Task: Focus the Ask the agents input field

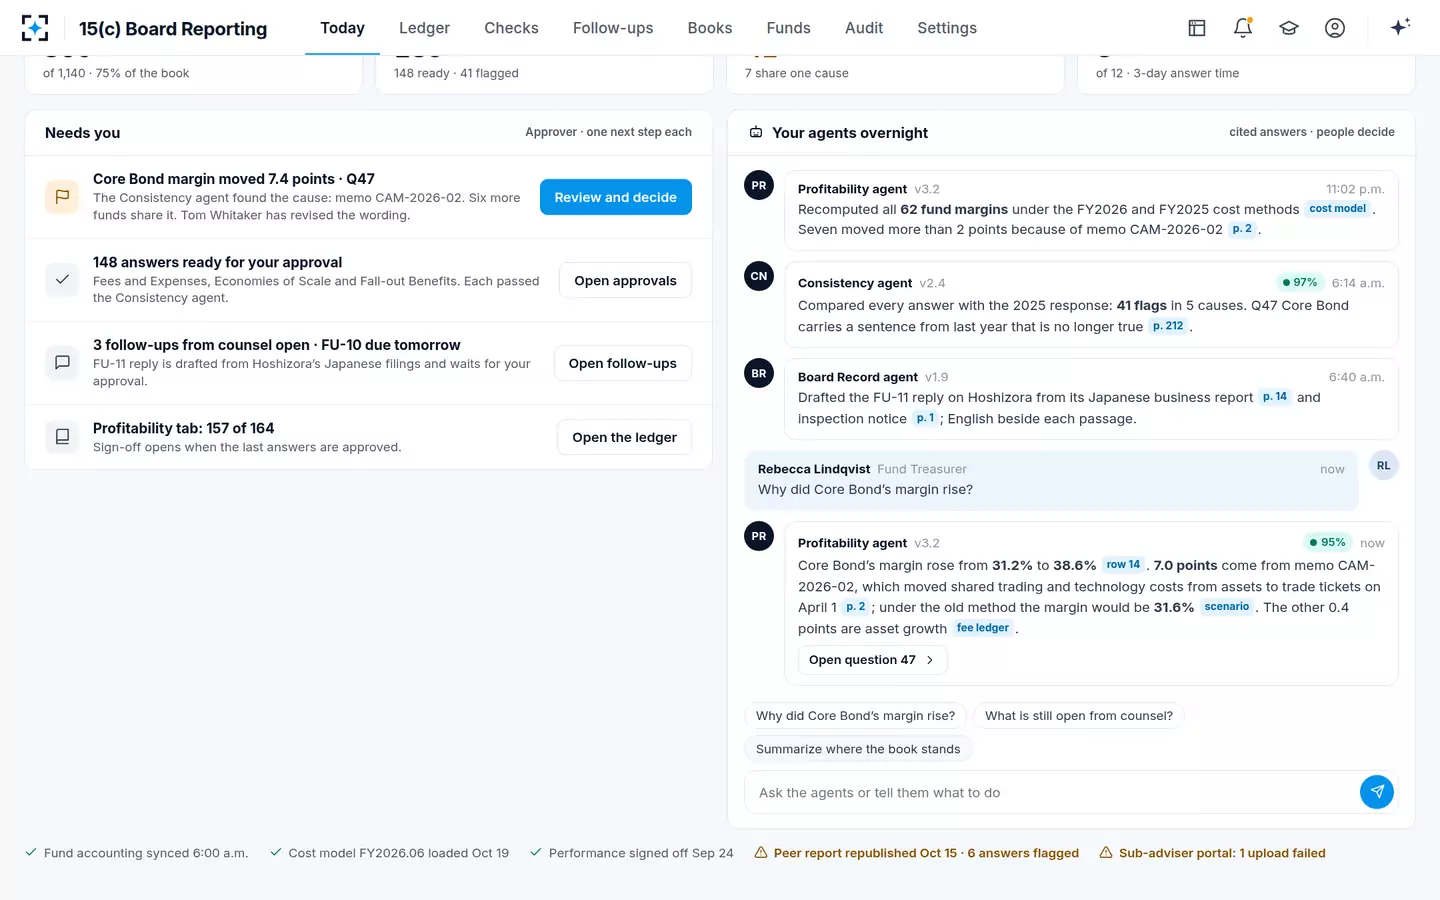Action: click(1052, 792)
